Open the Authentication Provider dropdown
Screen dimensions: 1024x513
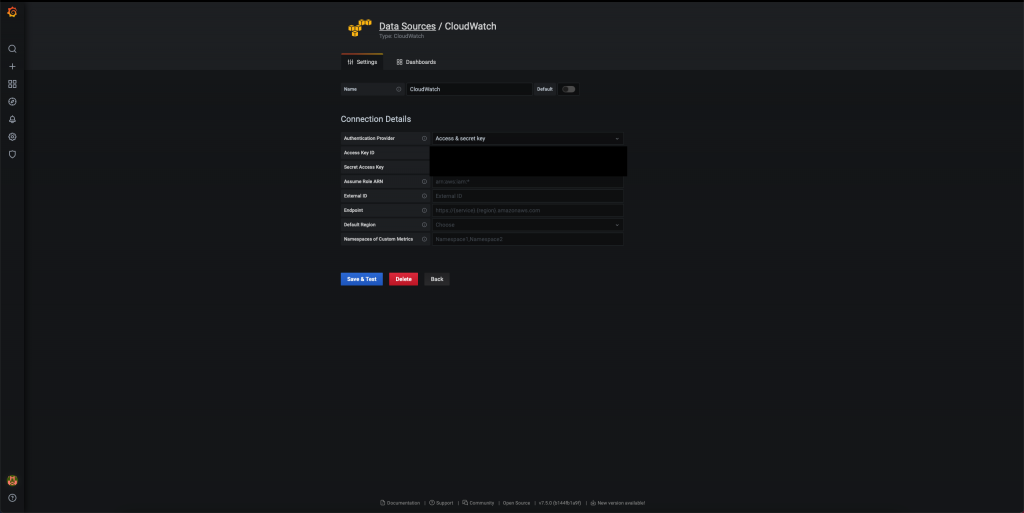pos(528,138)
